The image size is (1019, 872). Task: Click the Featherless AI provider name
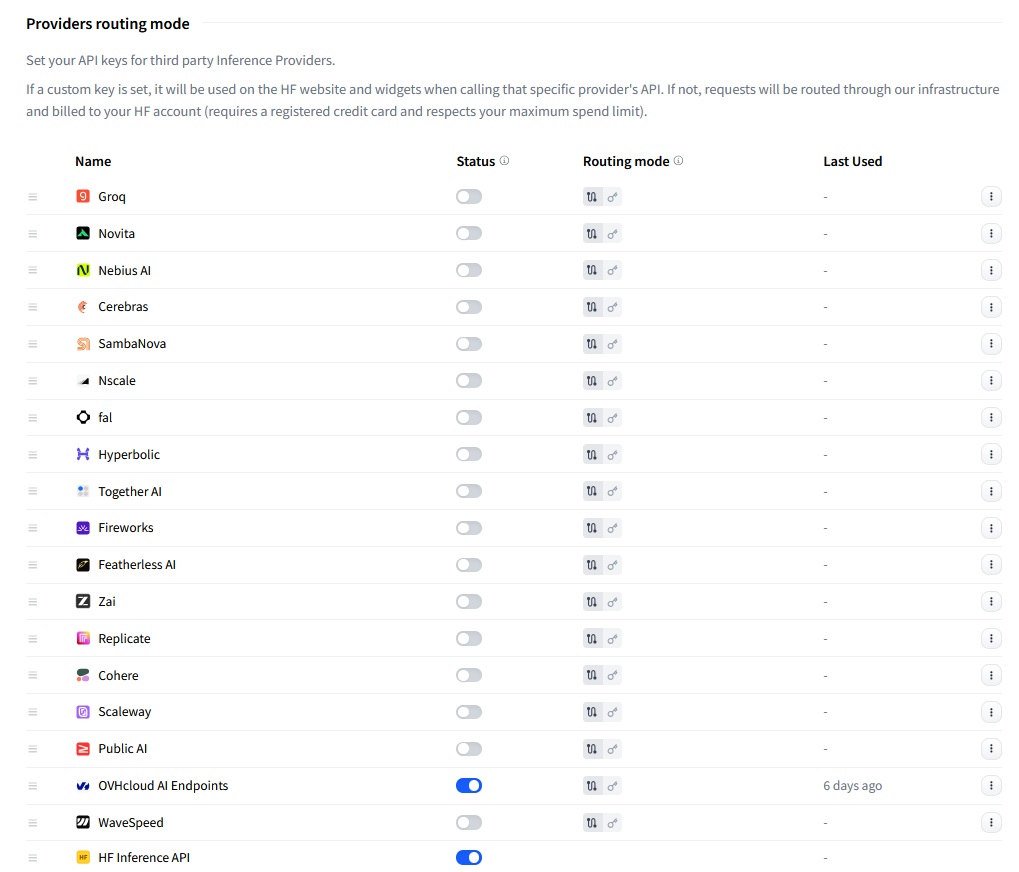tap(137, 565)
